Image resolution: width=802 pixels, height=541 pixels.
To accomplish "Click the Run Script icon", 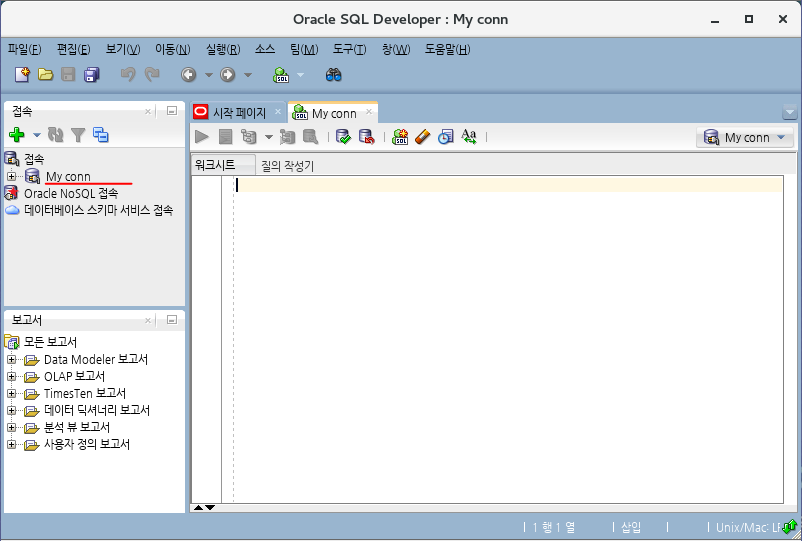I will coord(226,137).
